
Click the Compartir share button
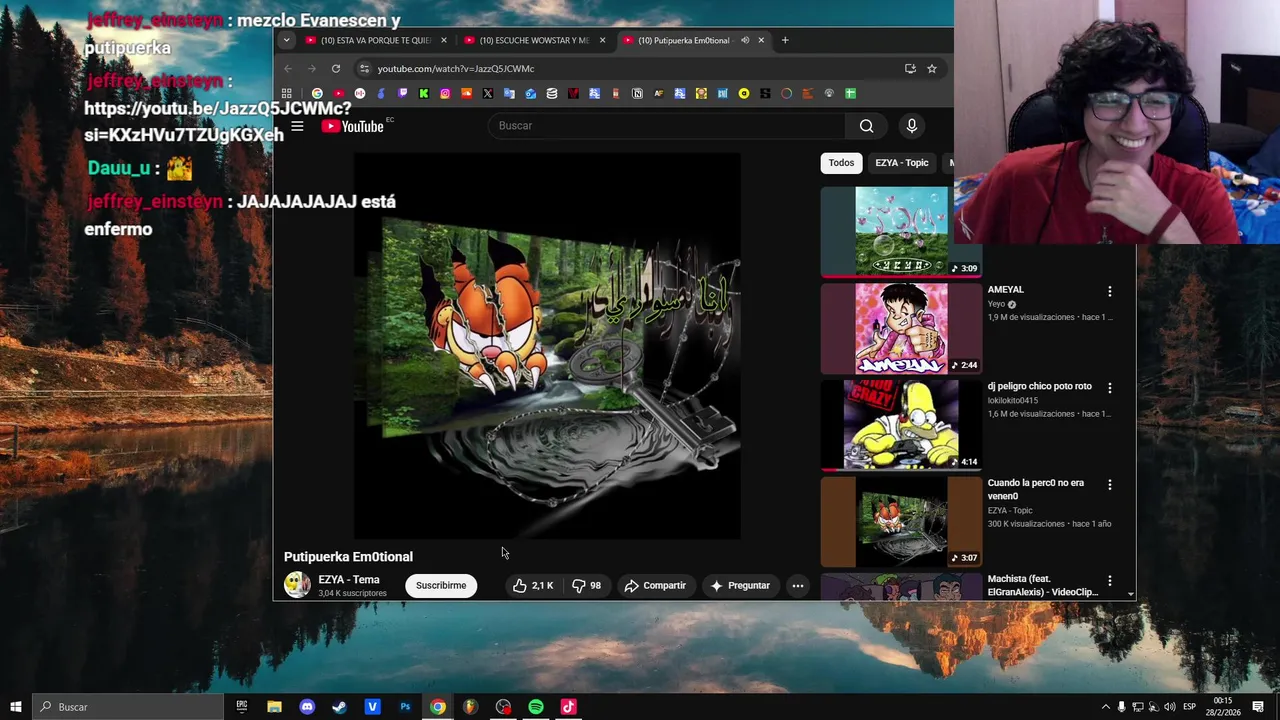(655, 586)
